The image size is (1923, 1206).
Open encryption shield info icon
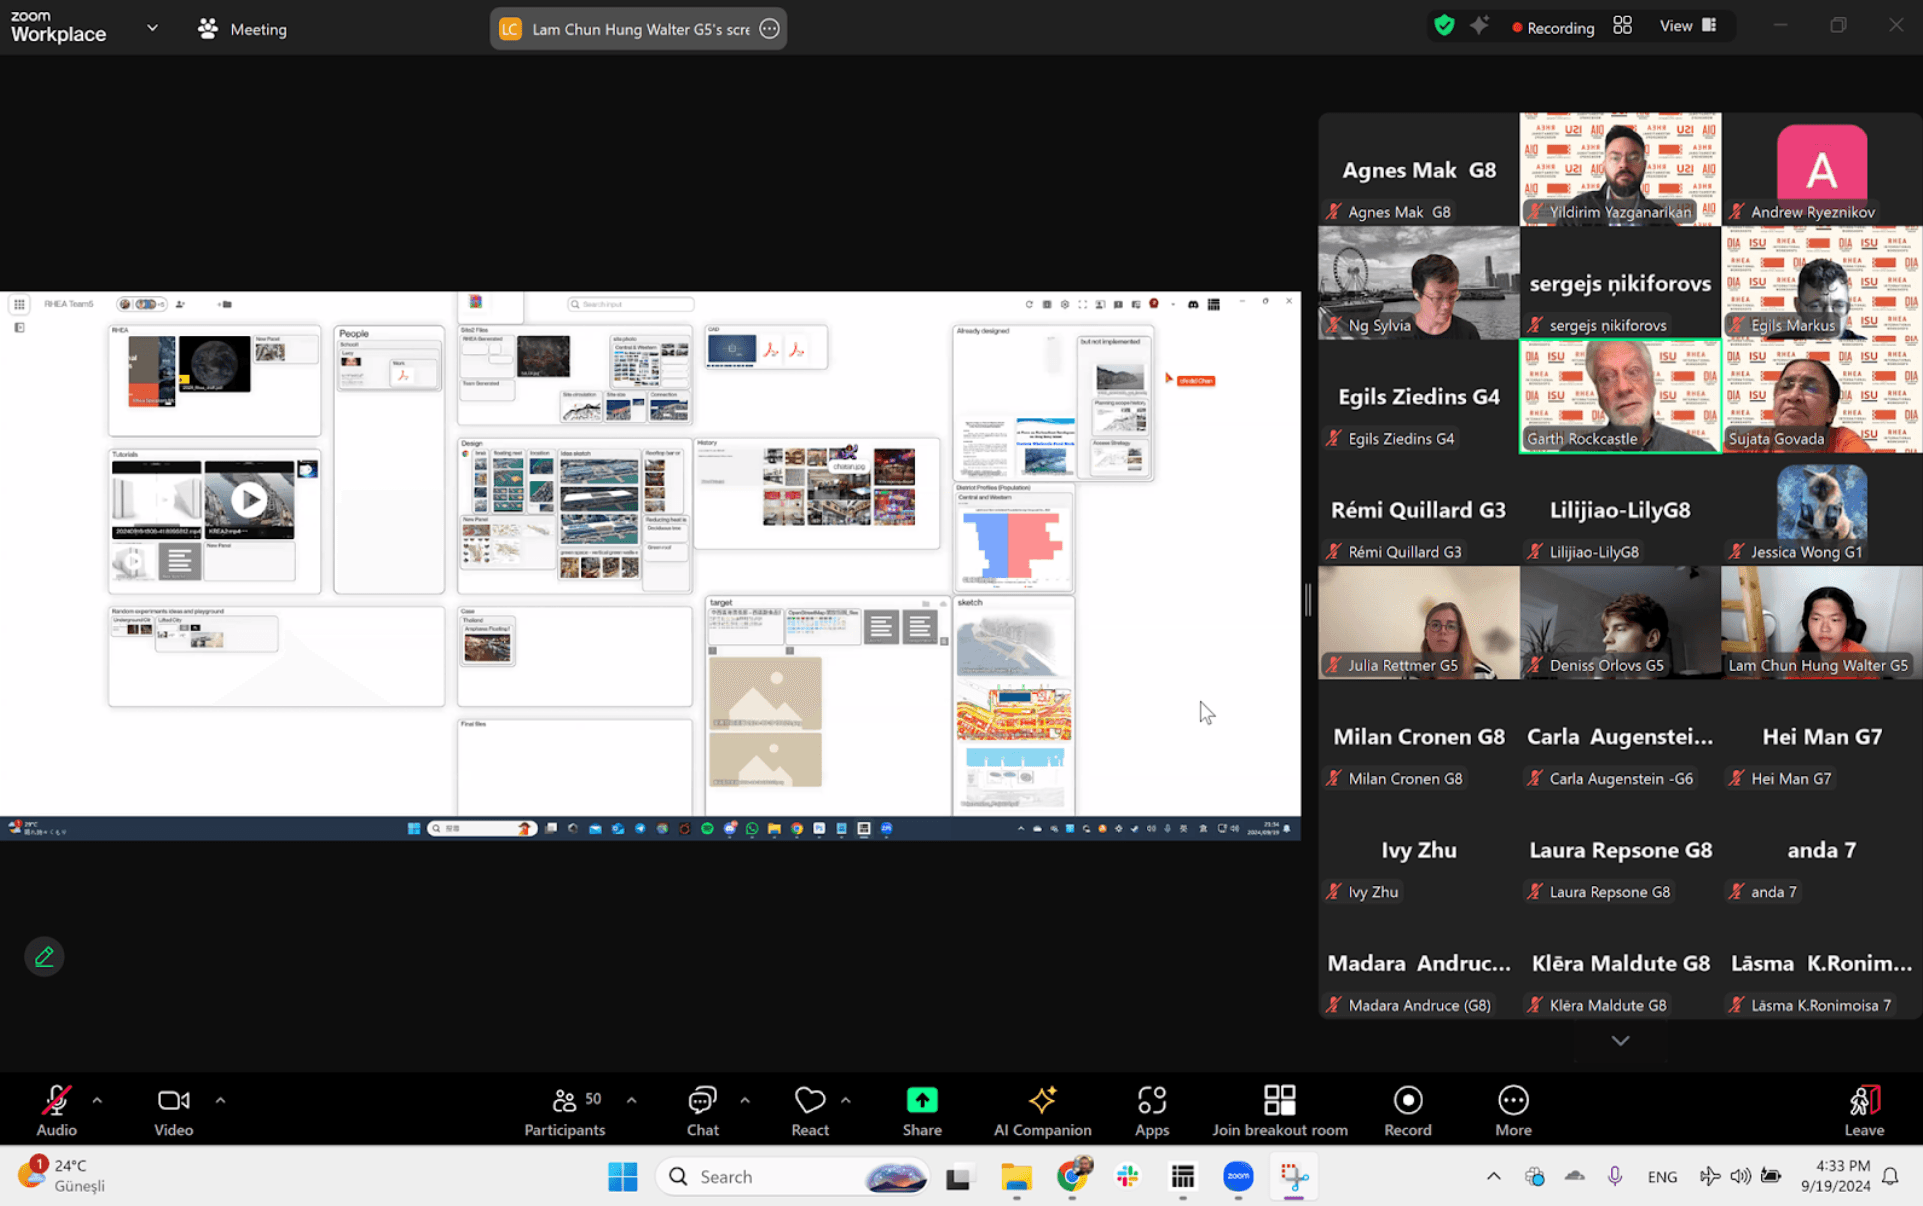pos(1443,26)
